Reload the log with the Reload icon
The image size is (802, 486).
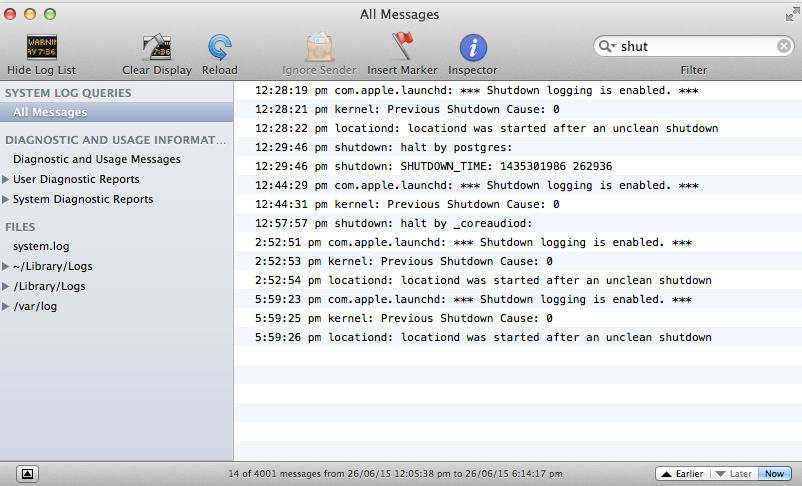(x=219, y=48)
